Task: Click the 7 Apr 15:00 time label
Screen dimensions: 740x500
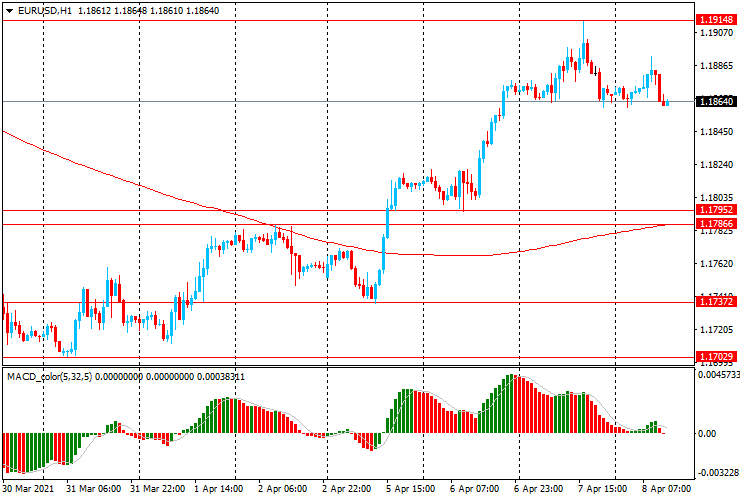Action: [x=602, y=489]
